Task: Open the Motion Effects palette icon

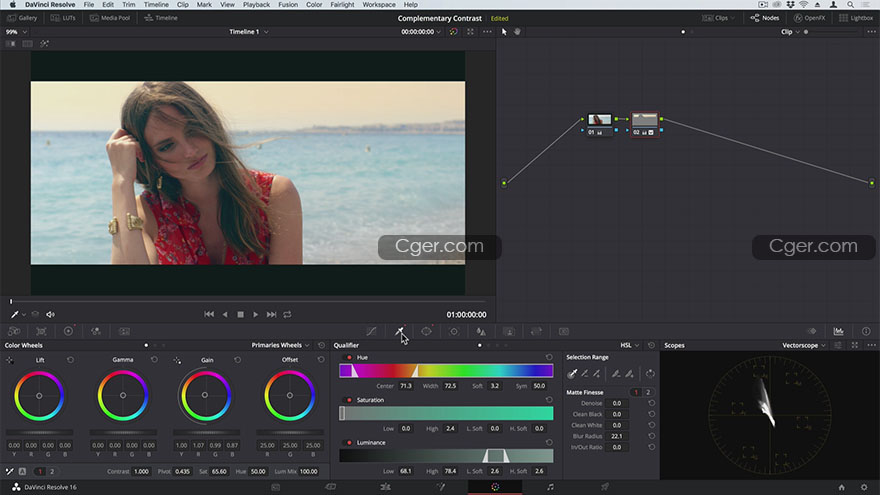Action: pos(125,331)
